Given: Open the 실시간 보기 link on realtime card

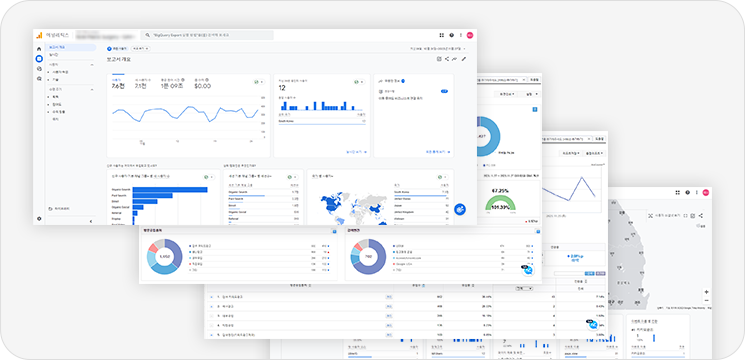Looking at the screenshot, I should point(356,152).
